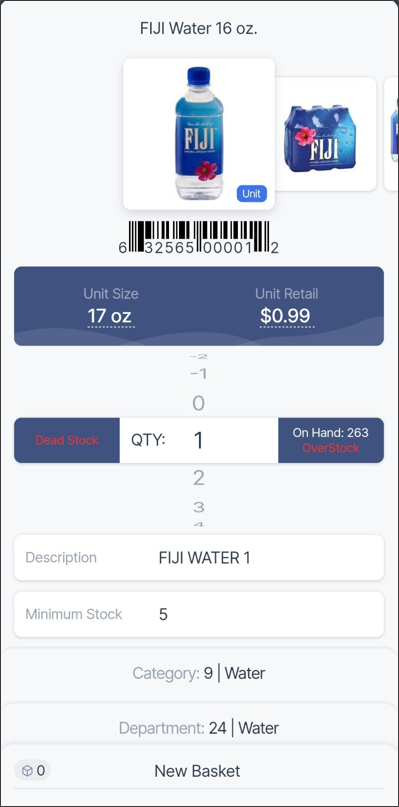Tap the selected QTY value 1
Image resolution: width=399 pixels, height=807 pixels.
point(199,440)
